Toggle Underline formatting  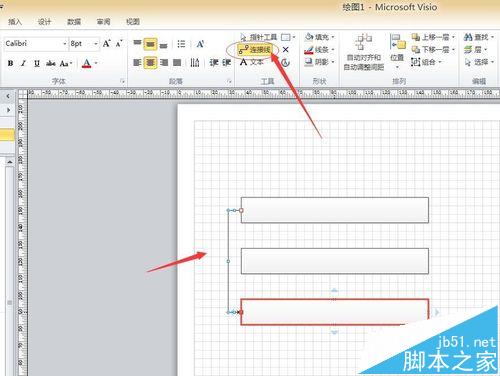click(x=37, y=63)
